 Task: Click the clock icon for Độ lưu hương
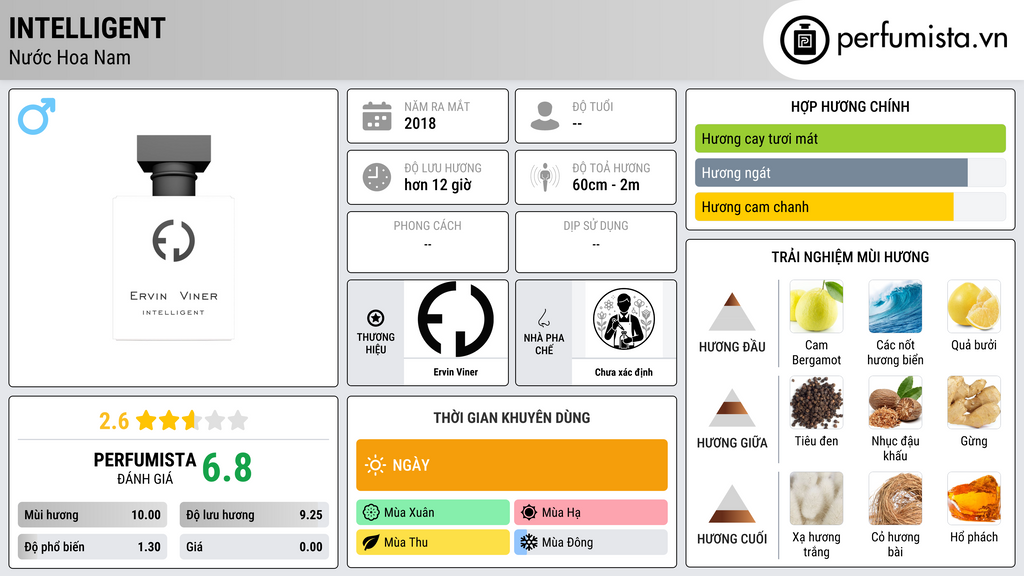[x=377, y=177]
